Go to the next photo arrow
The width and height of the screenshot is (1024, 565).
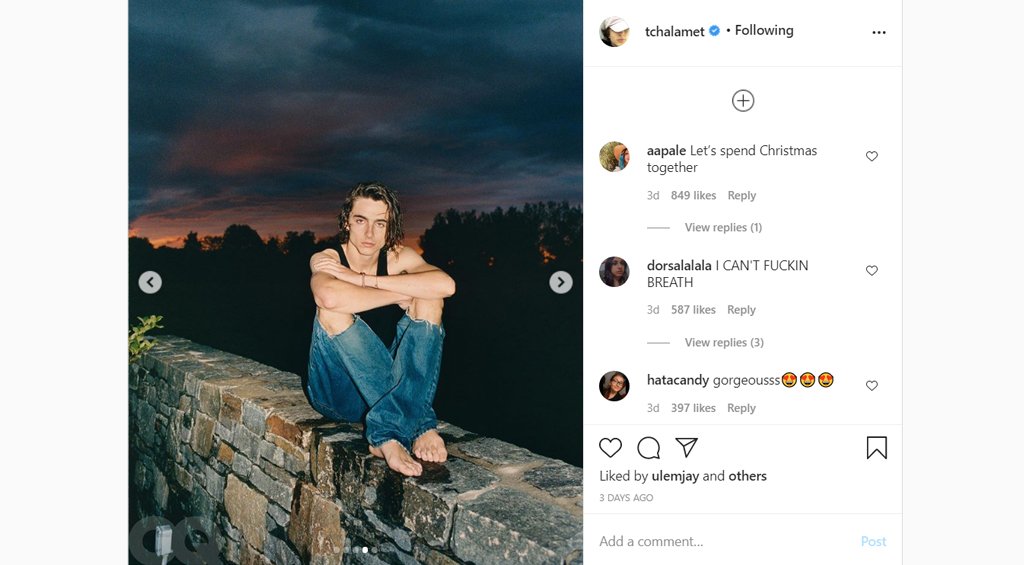pyautogui.click(x=561, y=282)
